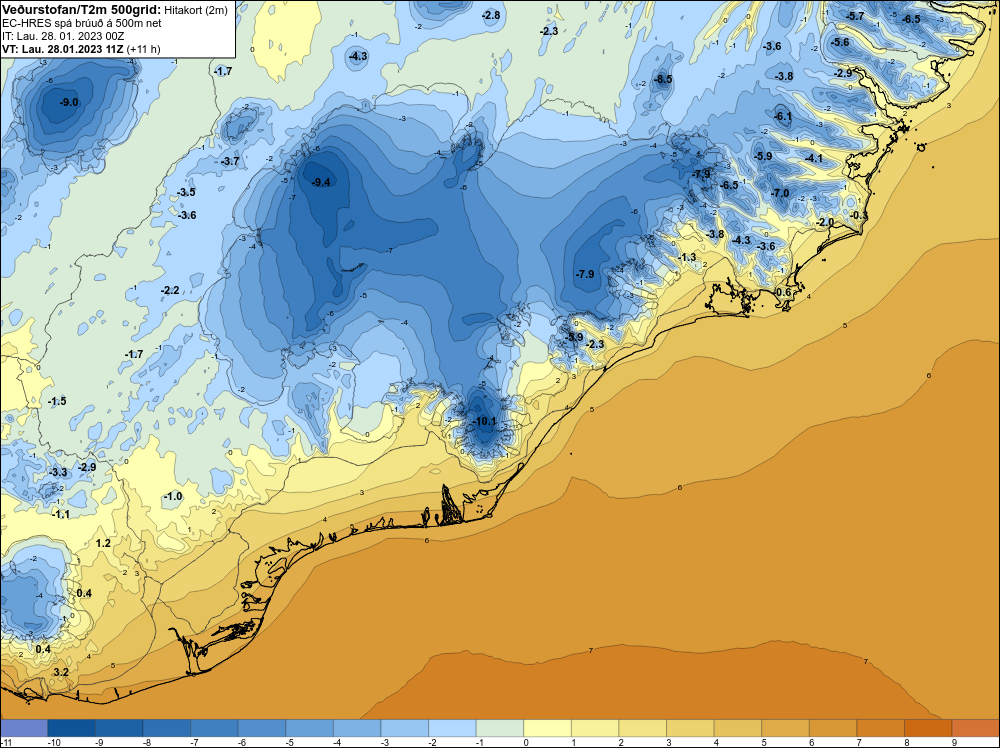Click the -3.7 temperature label
1000x748 pixels.
click(230, 161)
